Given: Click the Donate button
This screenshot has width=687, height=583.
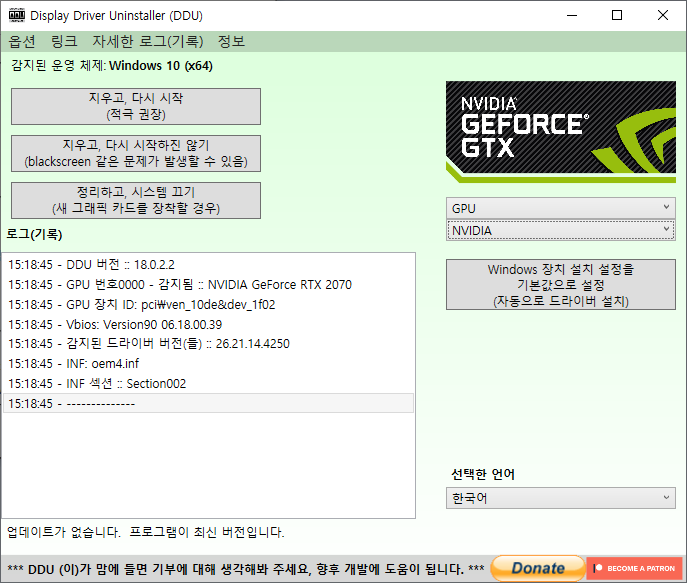Looking at the screenshot, I should click(x=538, y=568).
